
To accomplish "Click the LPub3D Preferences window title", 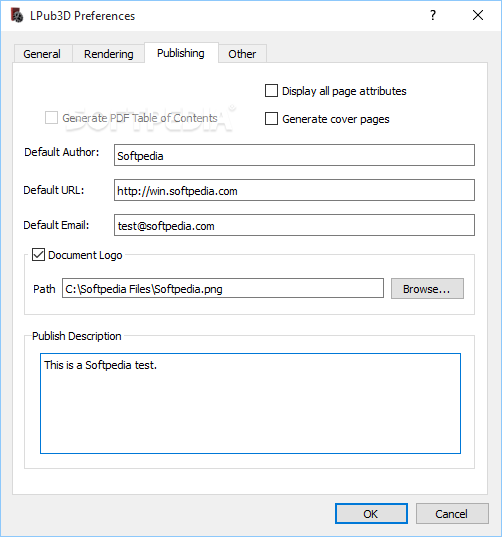I will [83, 16].
